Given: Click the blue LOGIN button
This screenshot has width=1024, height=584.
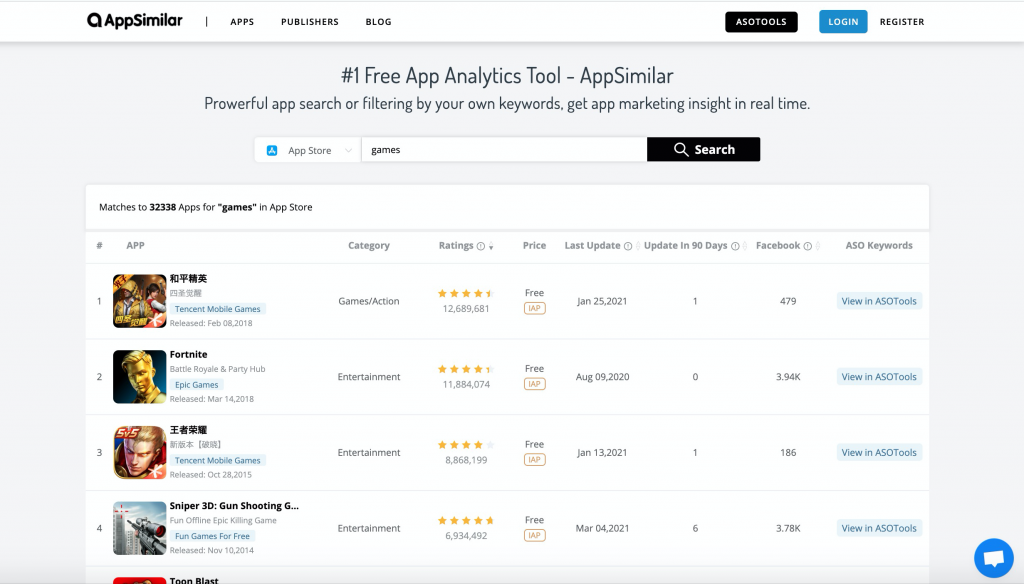Looking at the screenshot, I should point(843,22).
